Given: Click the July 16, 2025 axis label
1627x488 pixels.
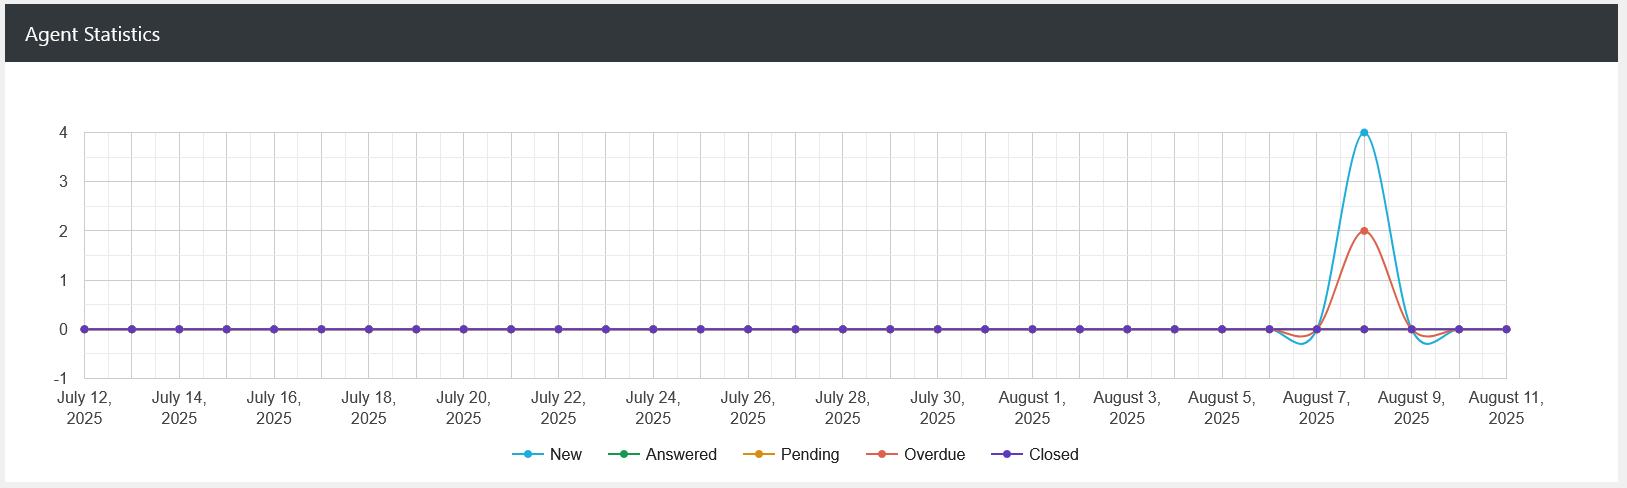Looking at the screenshot, I should pos(274,408).
